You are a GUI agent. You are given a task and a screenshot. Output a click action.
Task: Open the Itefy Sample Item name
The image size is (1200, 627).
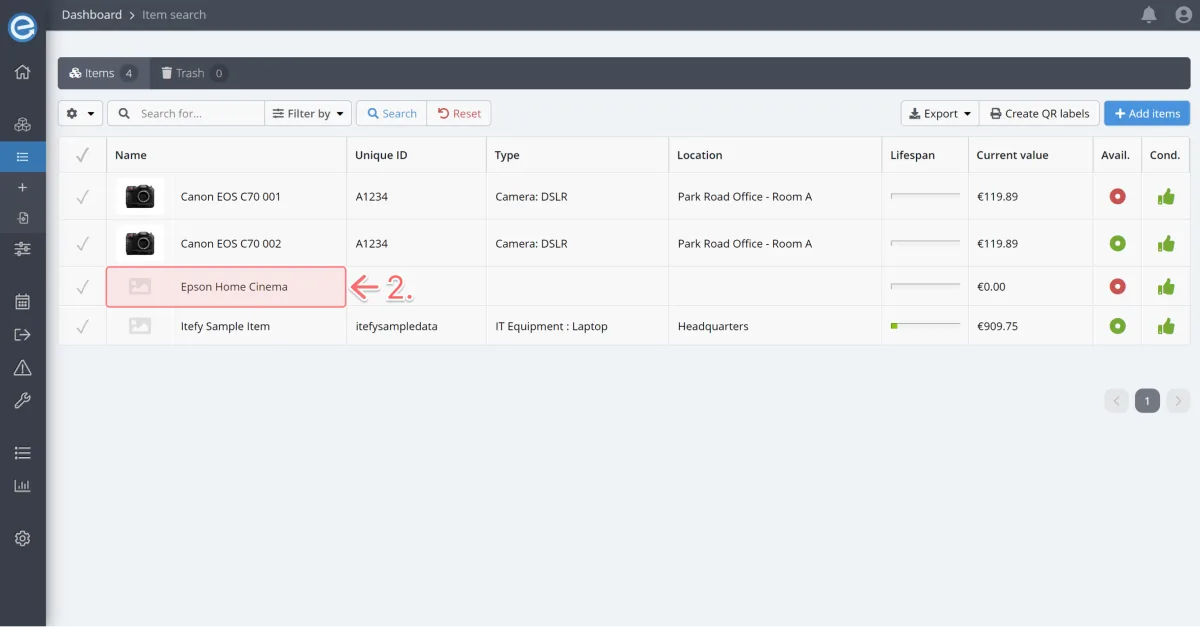pos(225,326)
